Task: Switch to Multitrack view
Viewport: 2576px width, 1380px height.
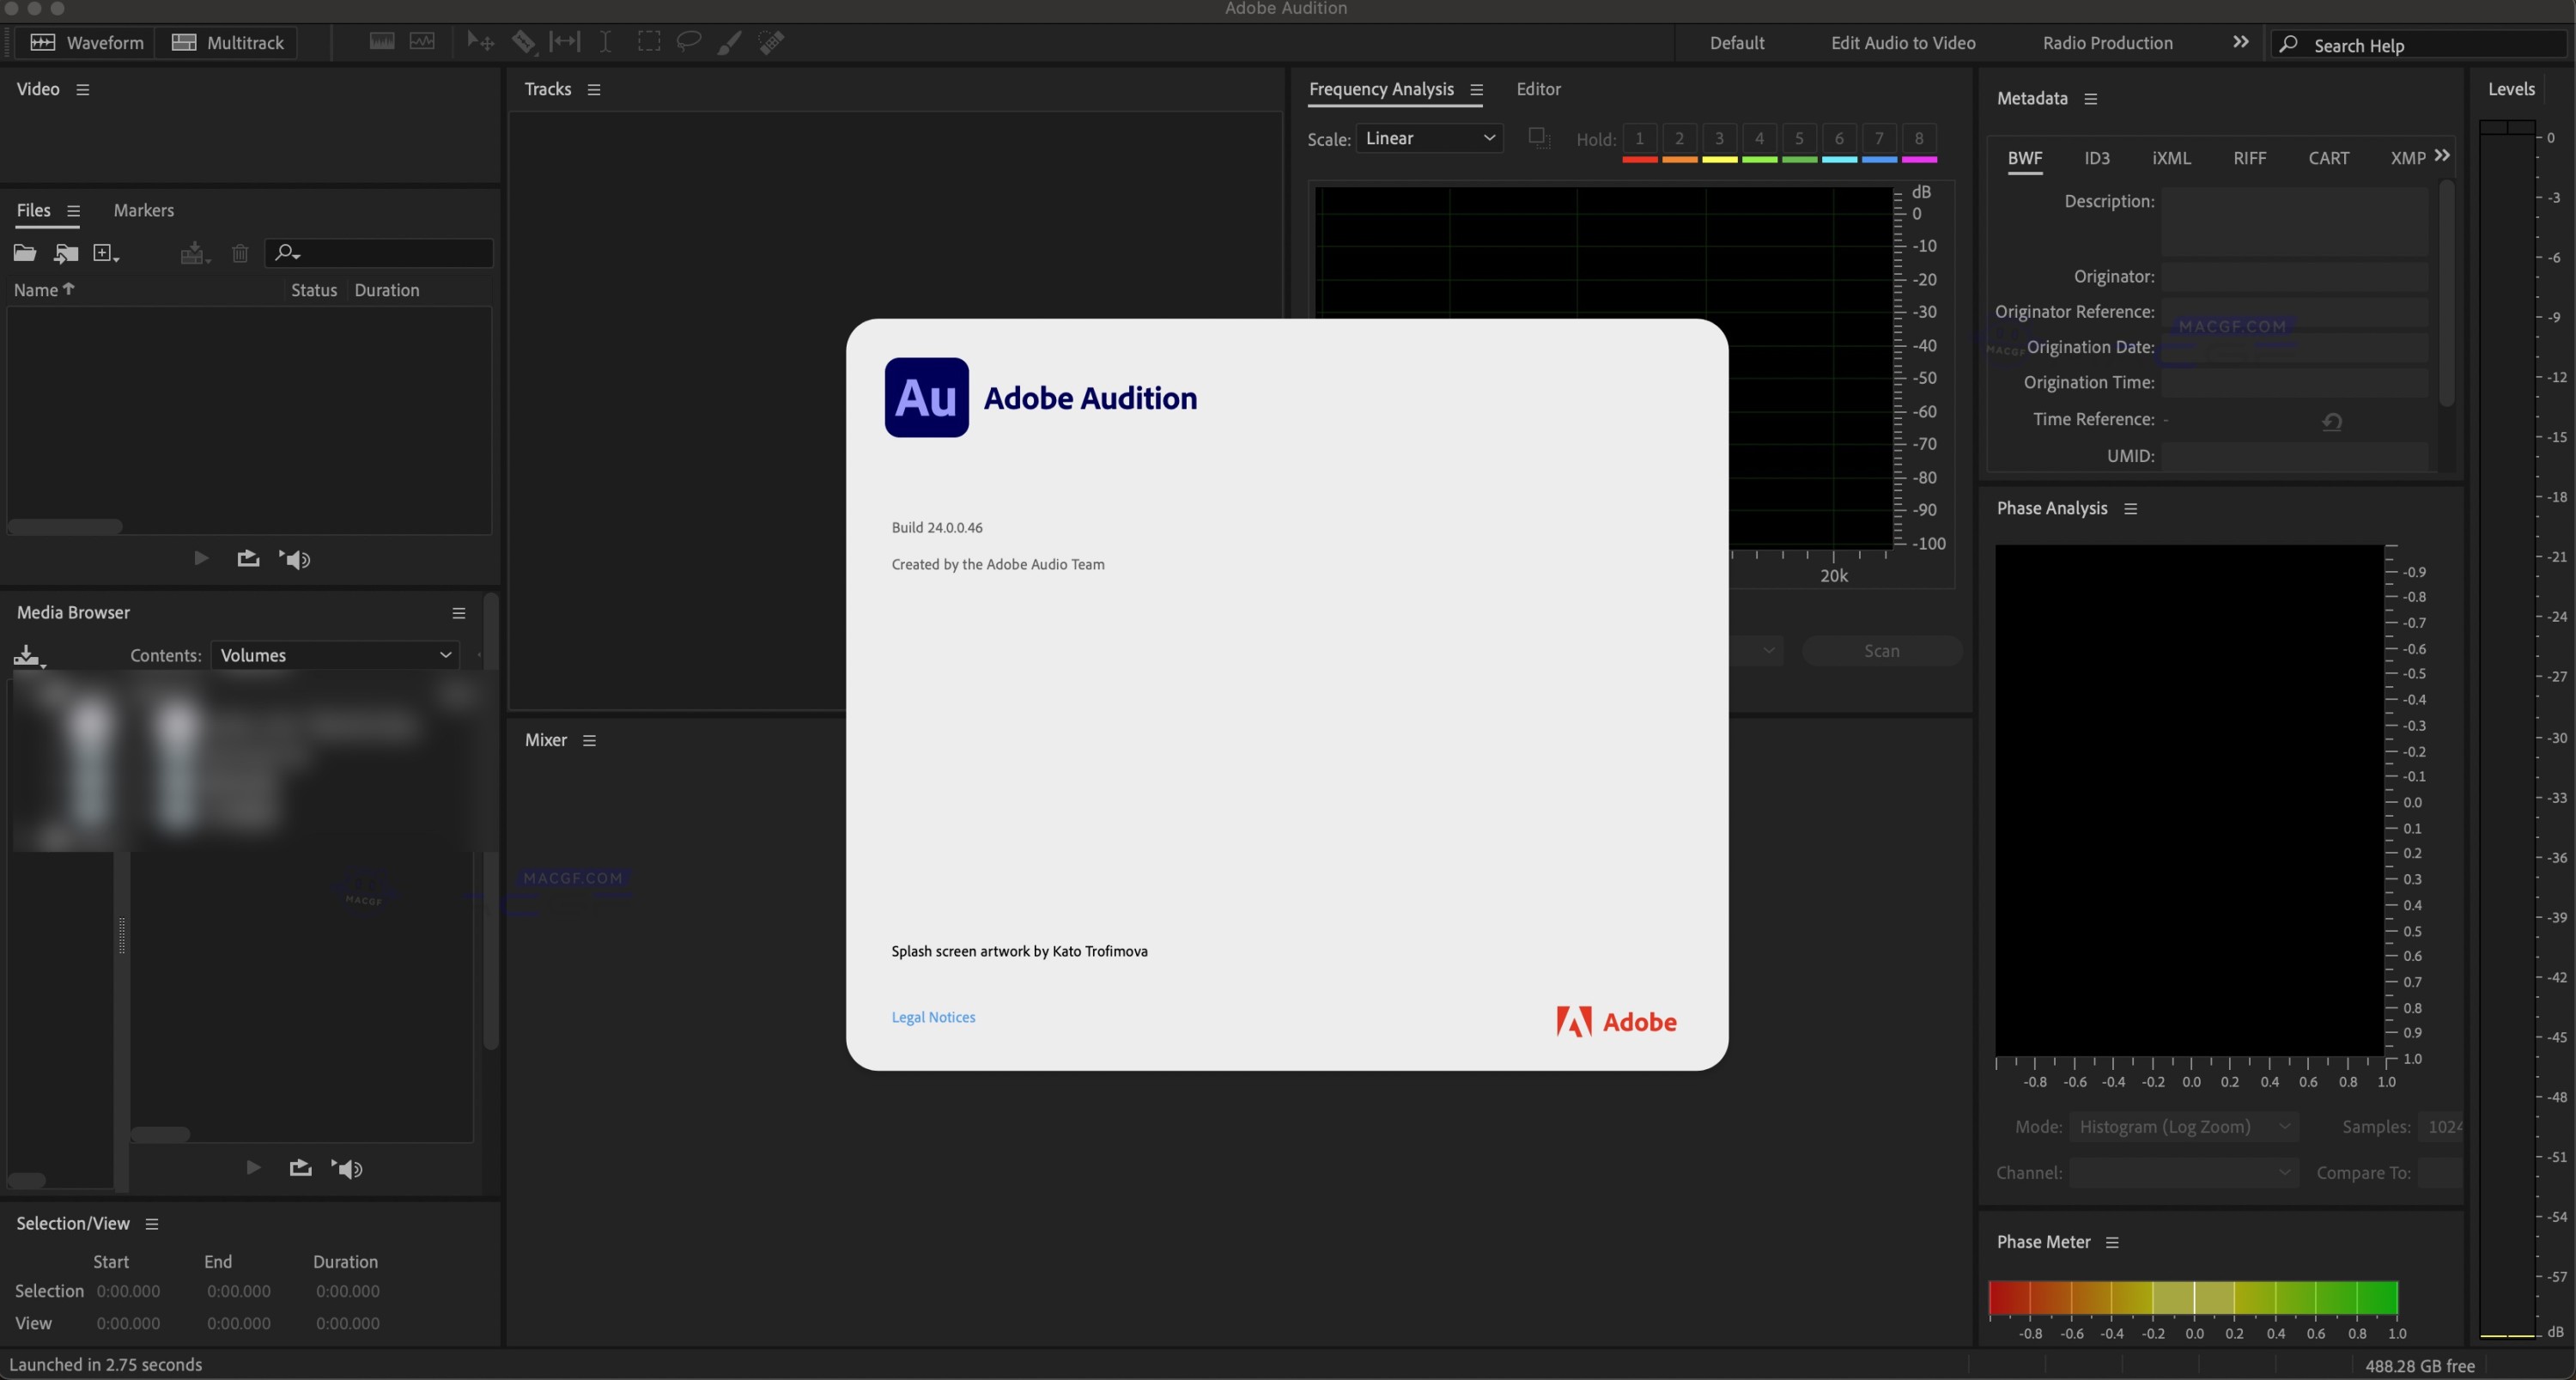Action: click(228, 42)
